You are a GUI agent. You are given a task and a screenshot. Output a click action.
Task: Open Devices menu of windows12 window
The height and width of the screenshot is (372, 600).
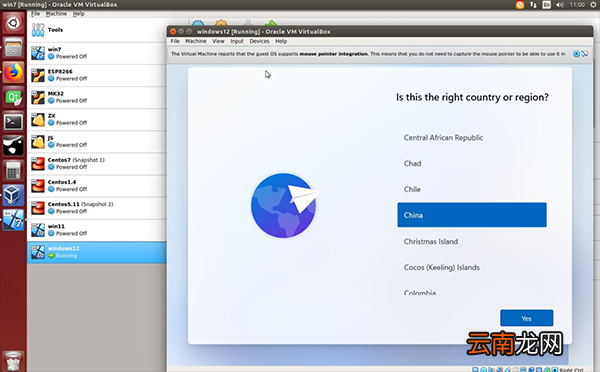point(259,41)
